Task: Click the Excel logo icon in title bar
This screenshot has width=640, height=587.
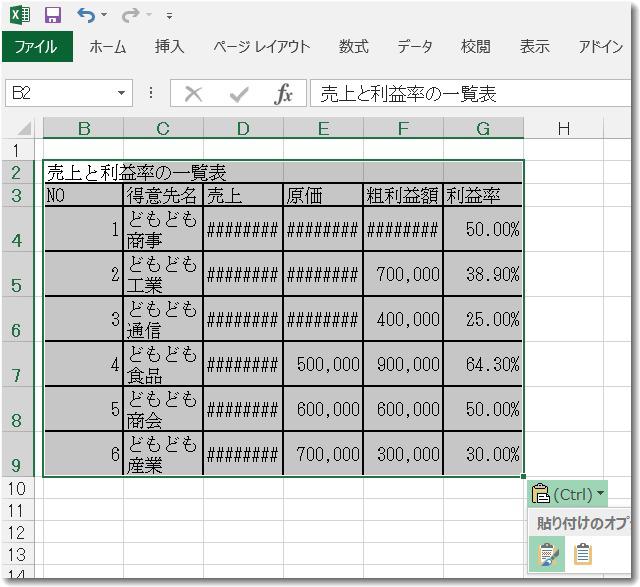Action: tap(20, 15)
